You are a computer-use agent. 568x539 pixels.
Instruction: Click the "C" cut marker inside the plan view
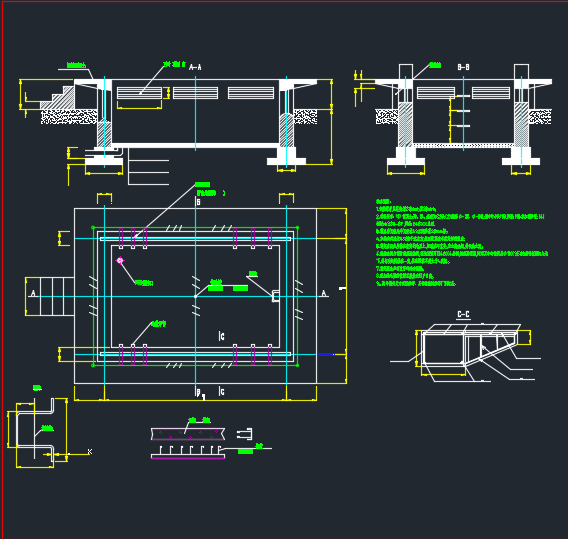(x=221, y=337)
